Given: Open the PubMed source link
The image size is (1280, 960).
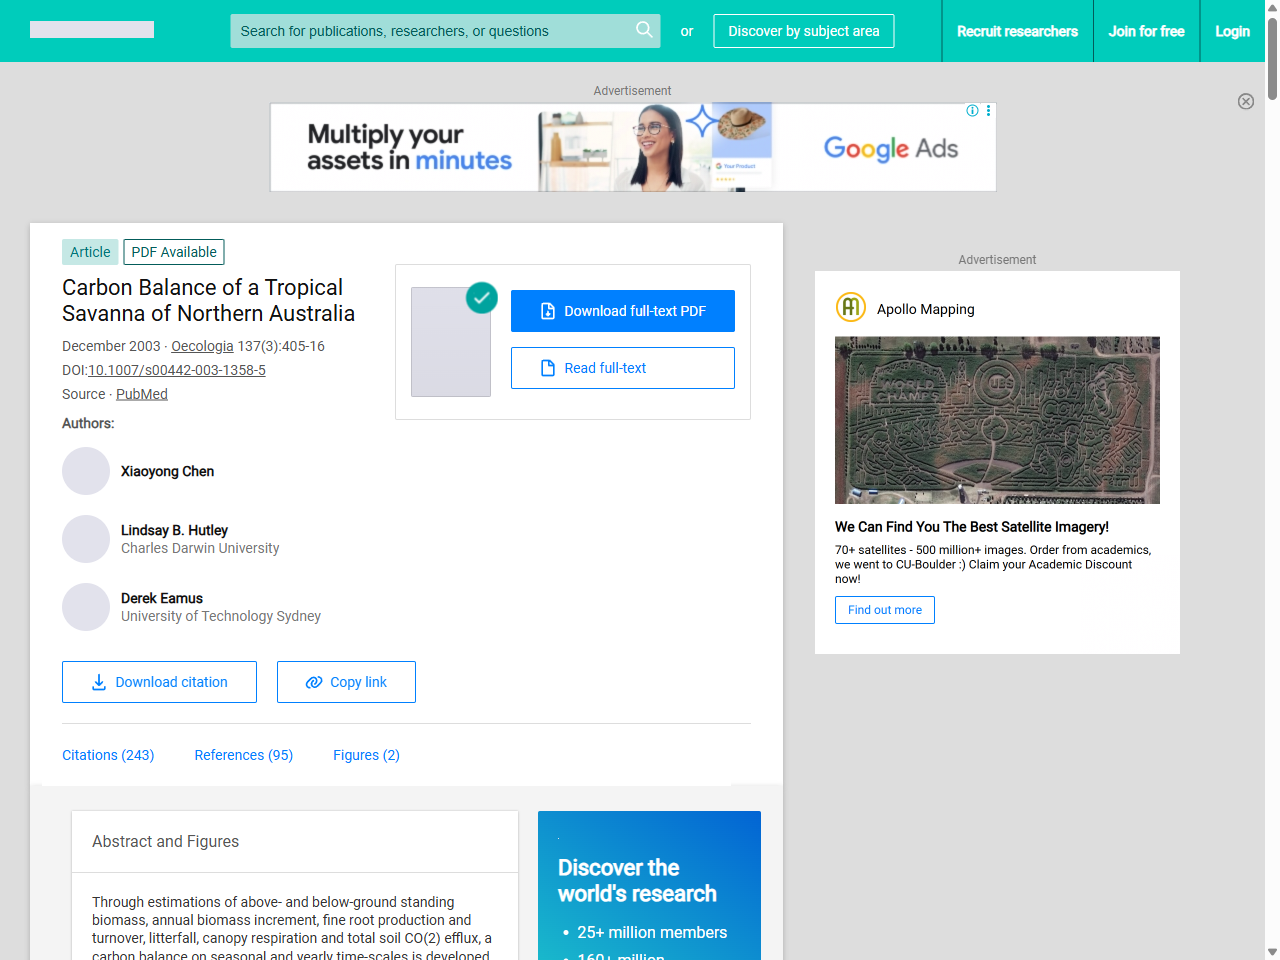Looking at the screenshot, I should (142, 394).
